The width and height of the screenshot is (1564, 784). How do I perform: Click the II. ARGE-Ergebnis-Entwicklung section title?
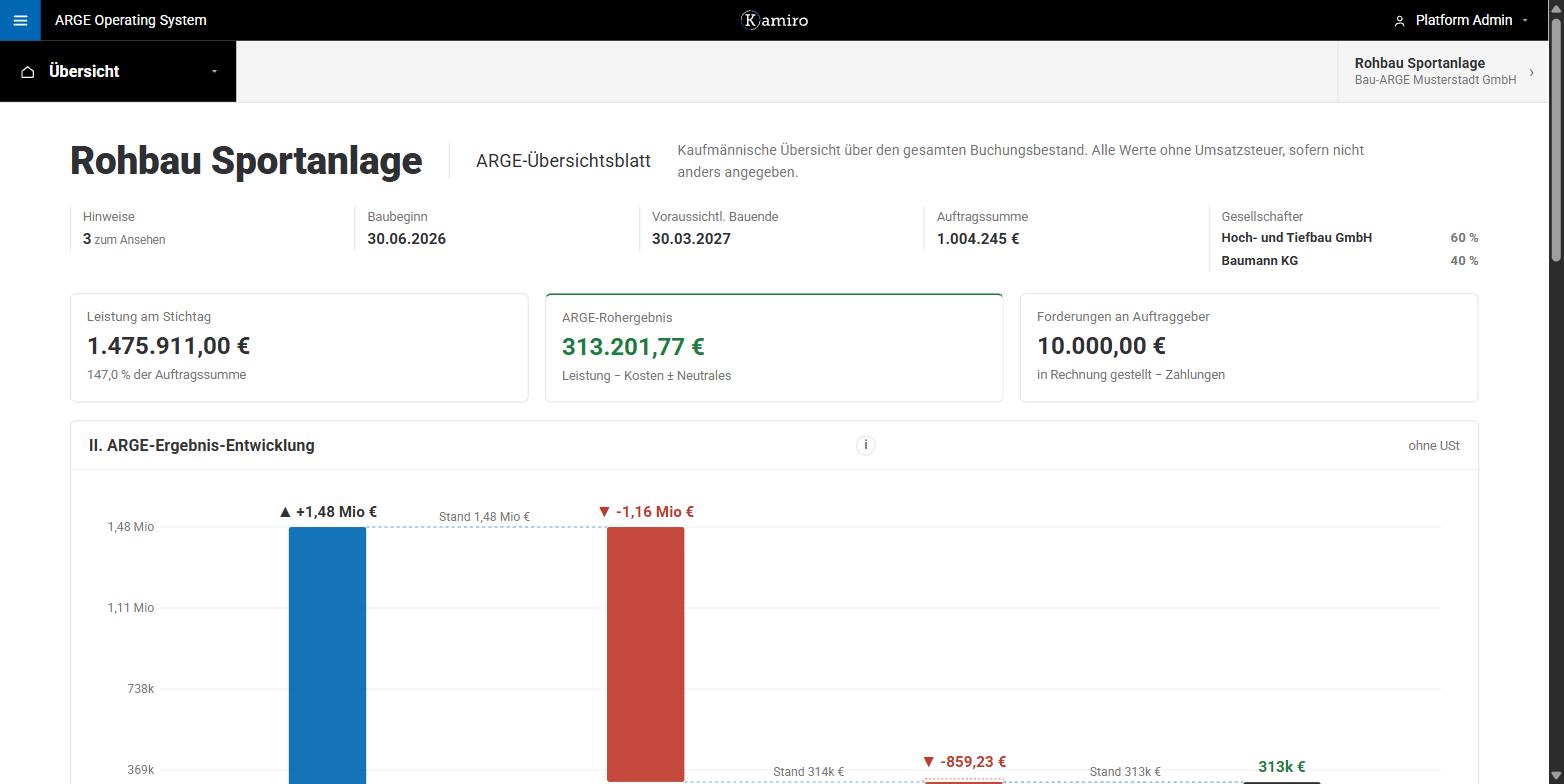(x=201, y=446)
